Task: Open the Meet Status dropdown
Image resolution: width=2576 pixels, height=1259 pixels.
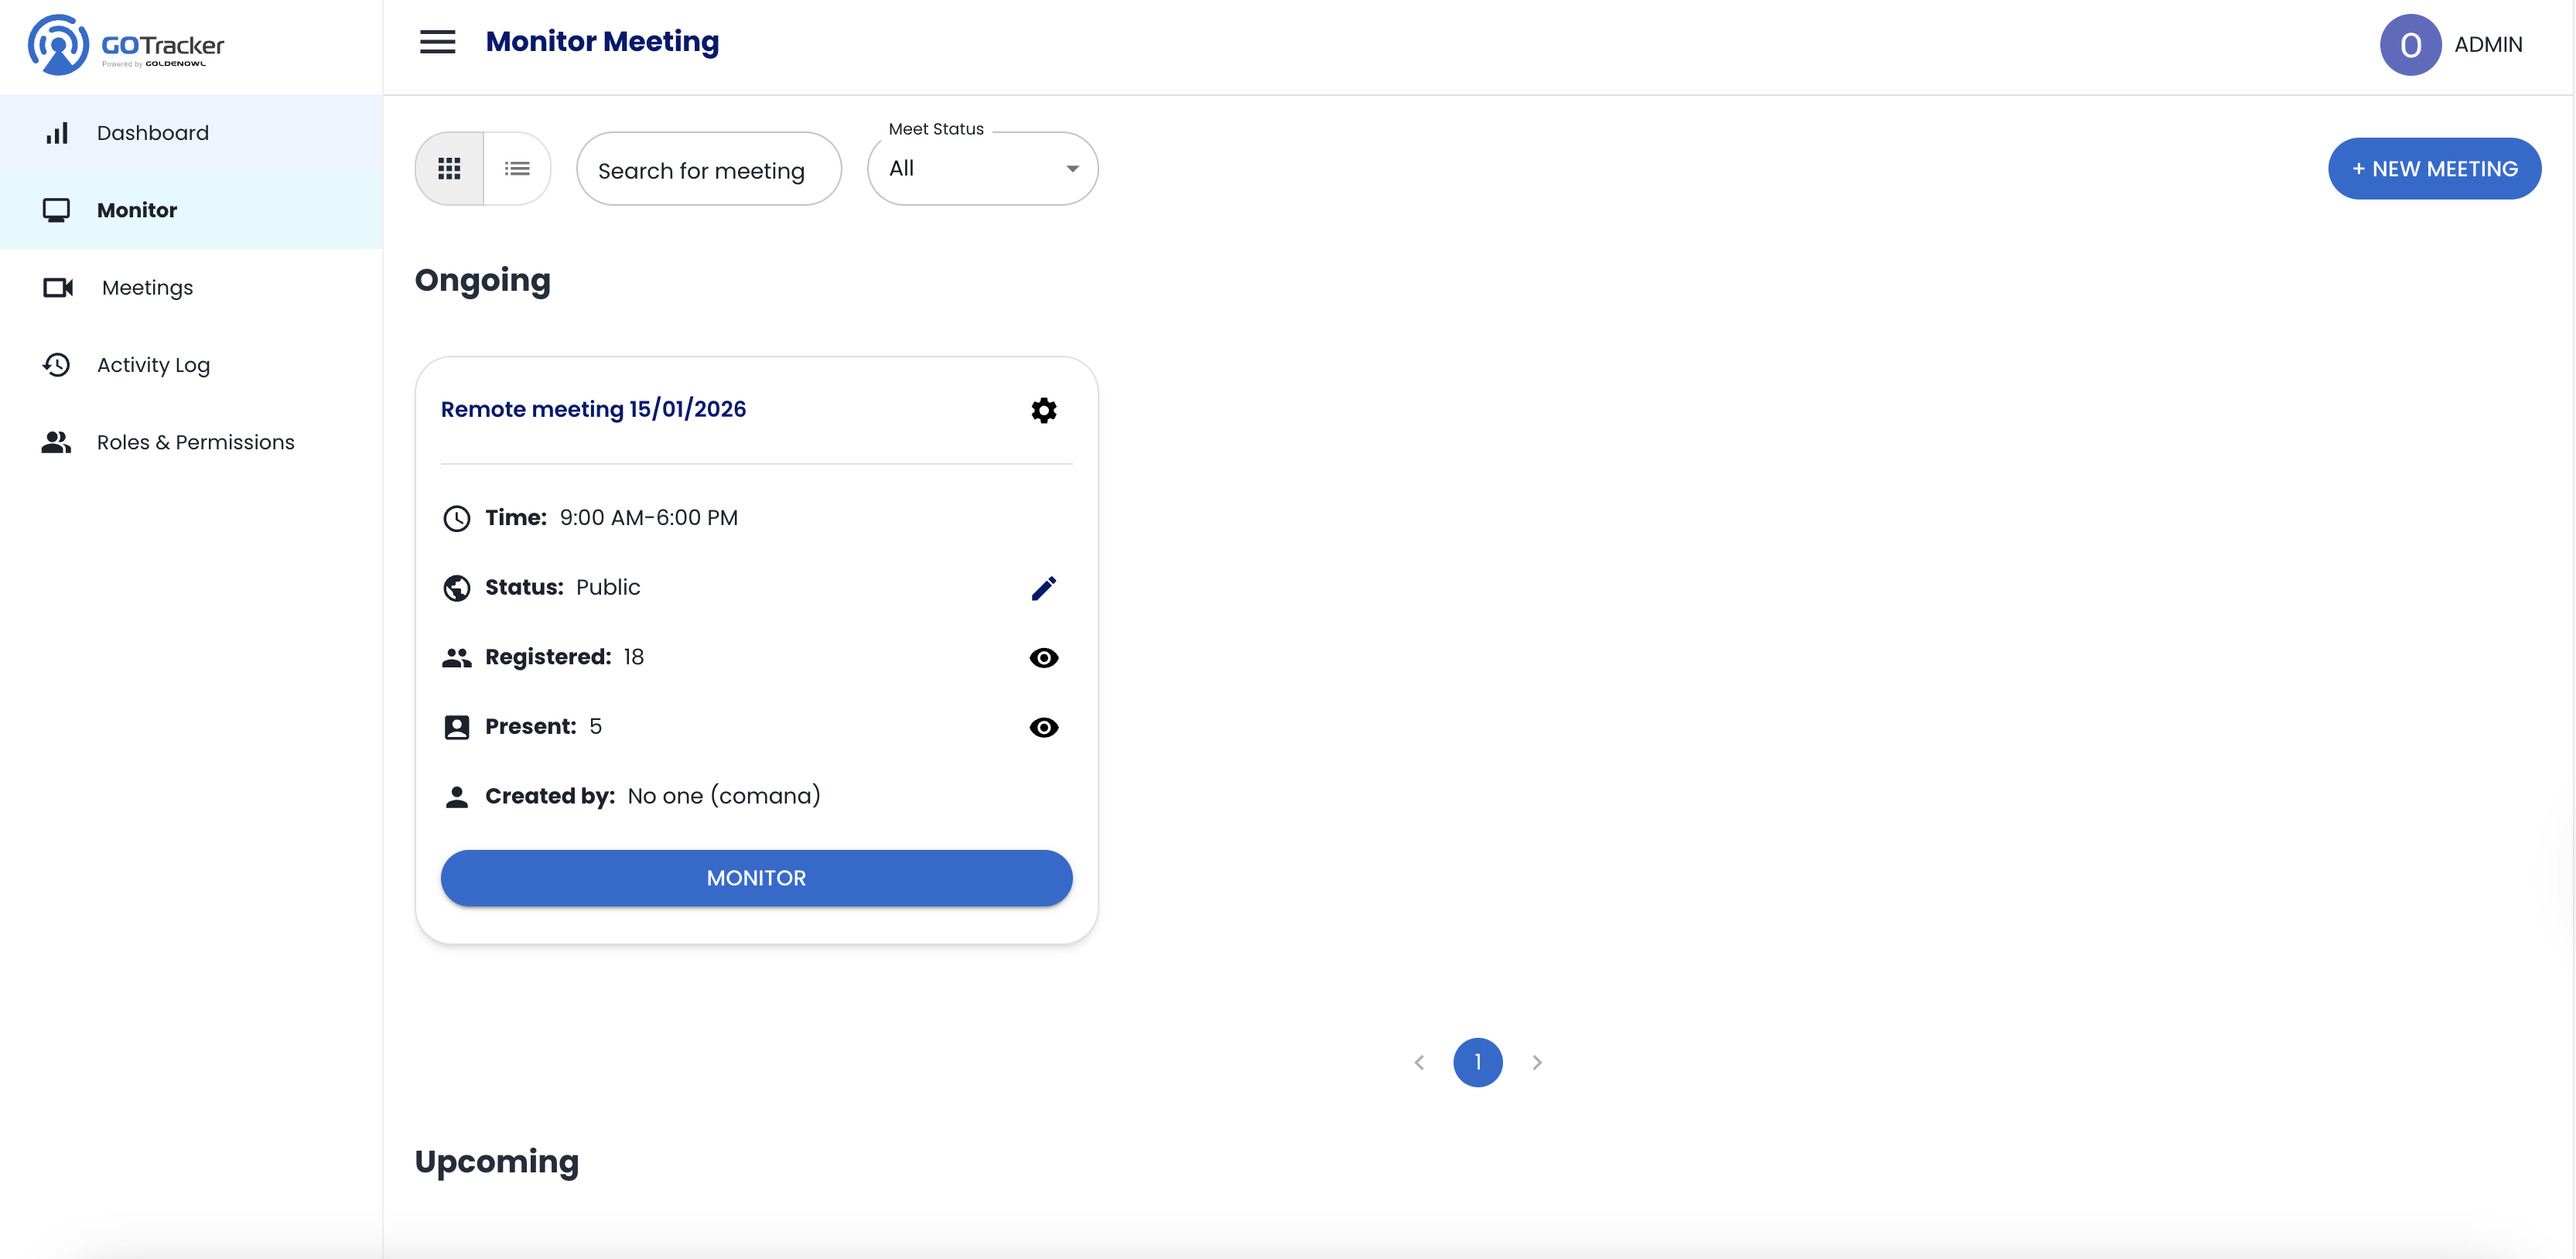Action: pos(982,168)
